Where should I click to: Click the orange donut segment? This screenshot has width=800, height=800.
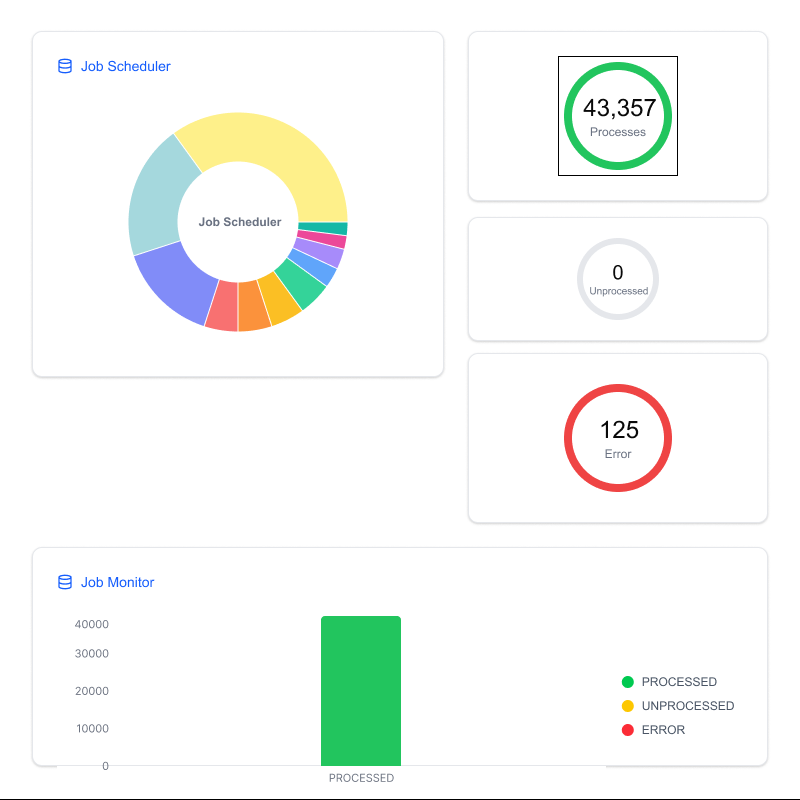click(x=254, y=306)
